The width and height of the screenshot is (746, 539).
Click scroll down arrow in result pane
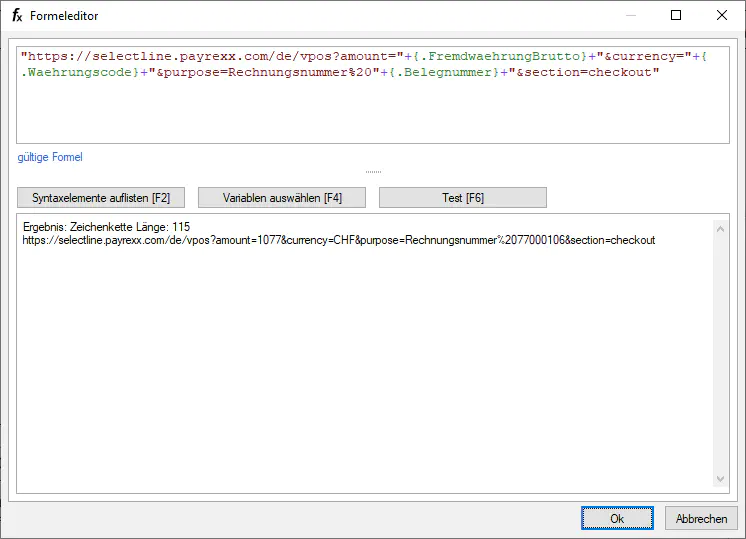point(721,480)
